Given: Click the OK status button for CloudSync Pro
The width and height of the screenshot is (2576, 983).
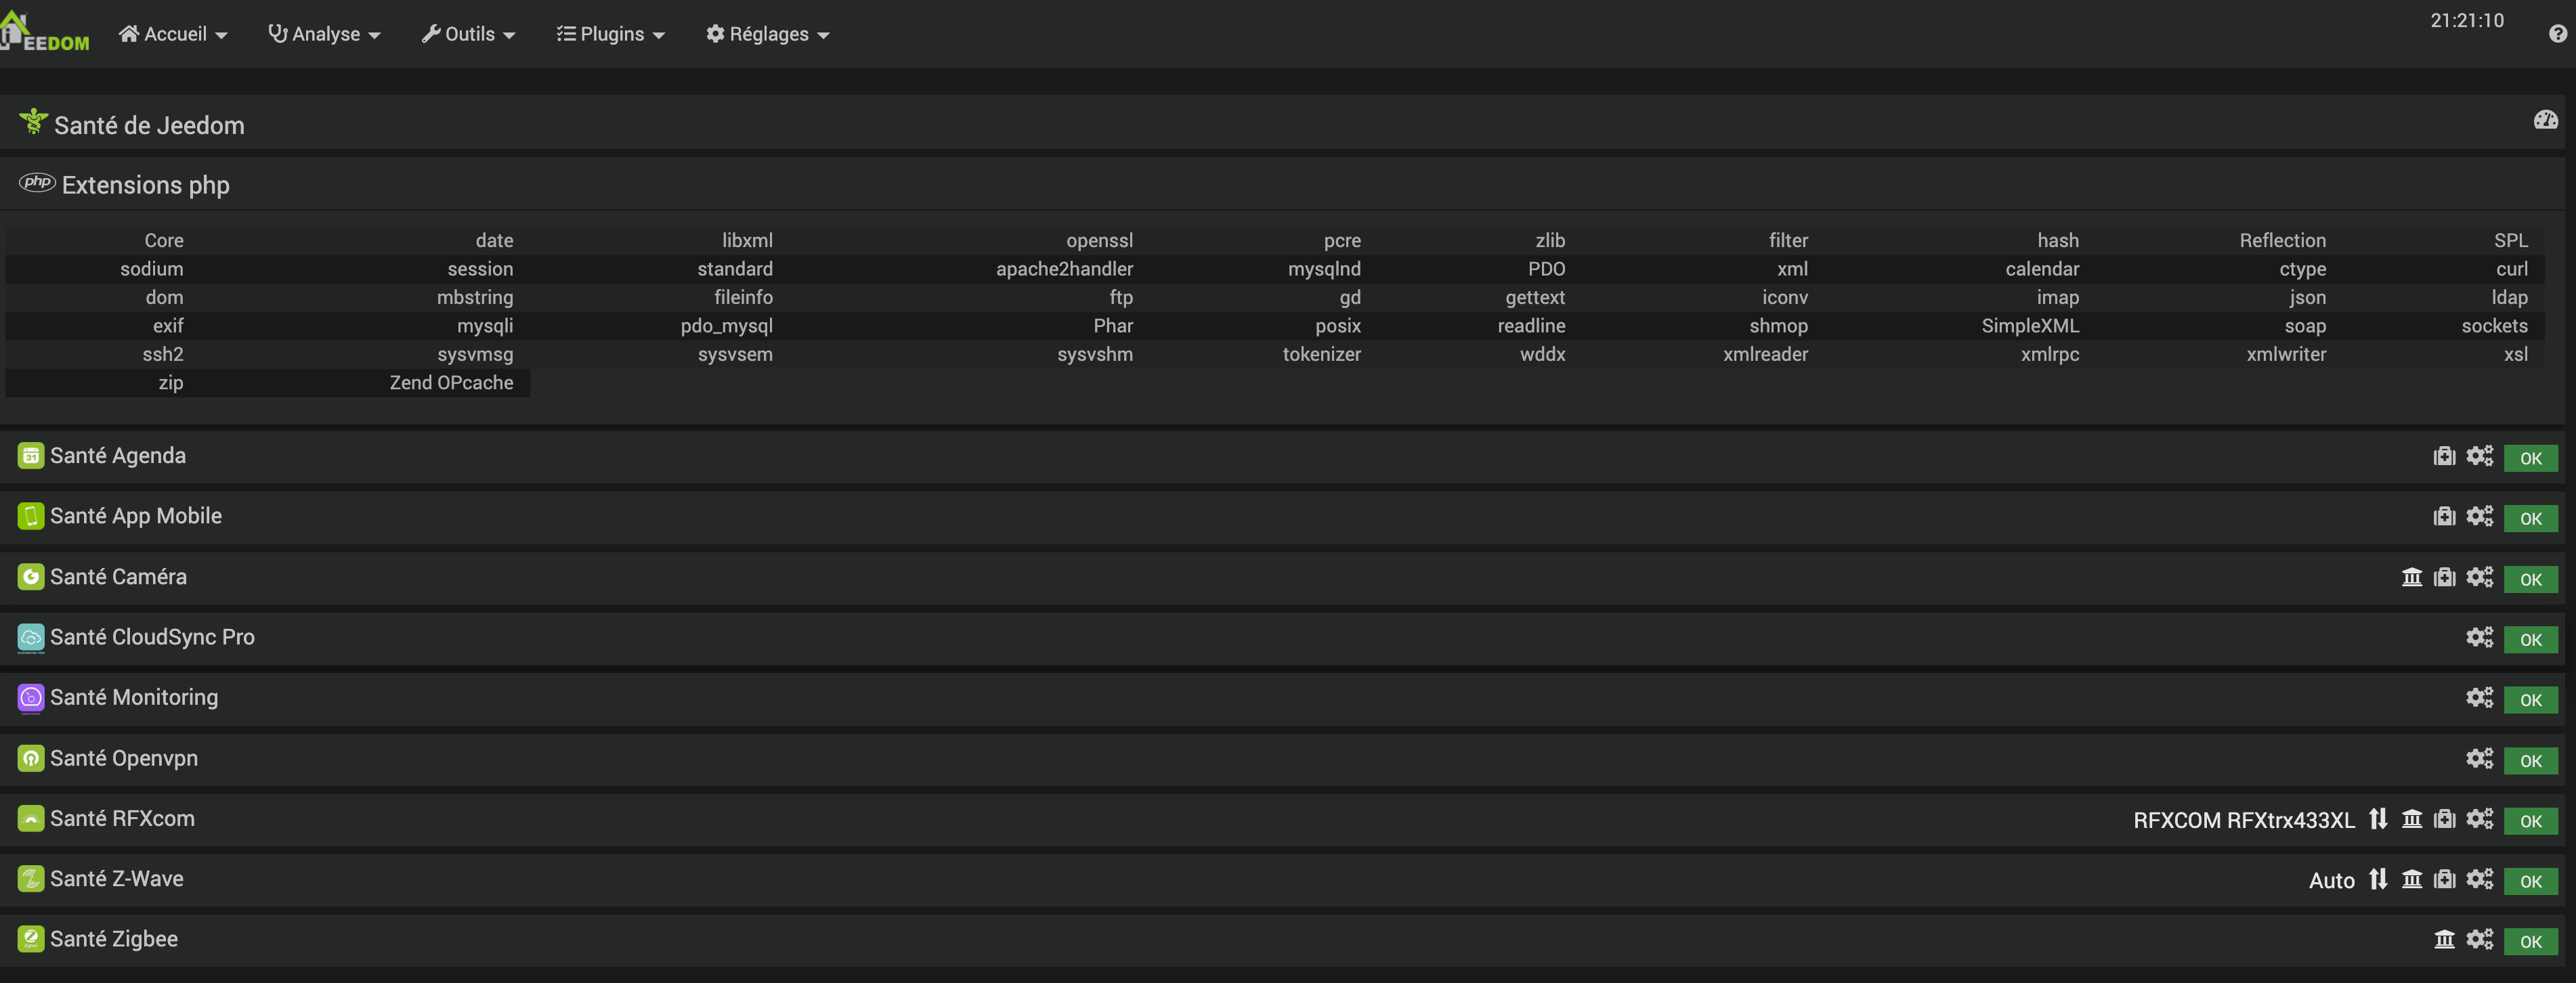Looking at the screenshot, I should pyautogui.click(x=2530, y=640).
